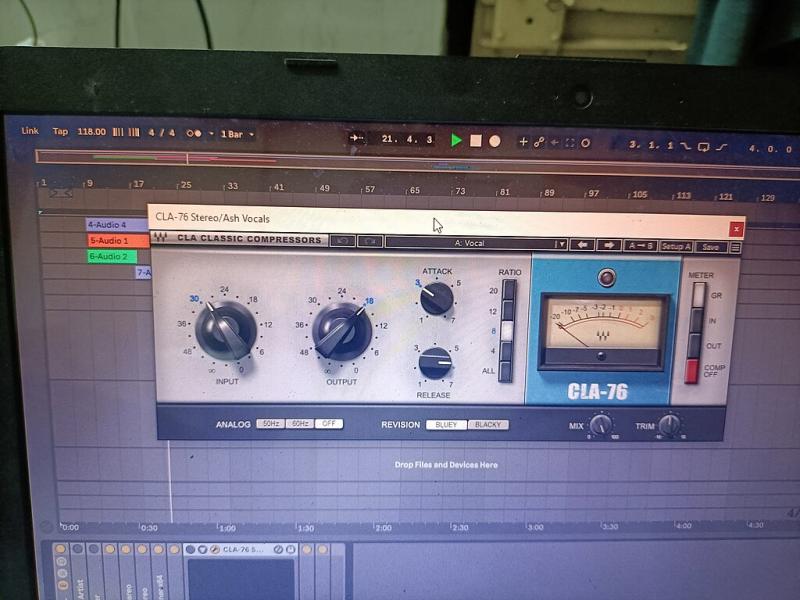800x600 pixels.
Task: Select the 118.00 tempo field
Action: pyautogui.click(x=91, y=132)
